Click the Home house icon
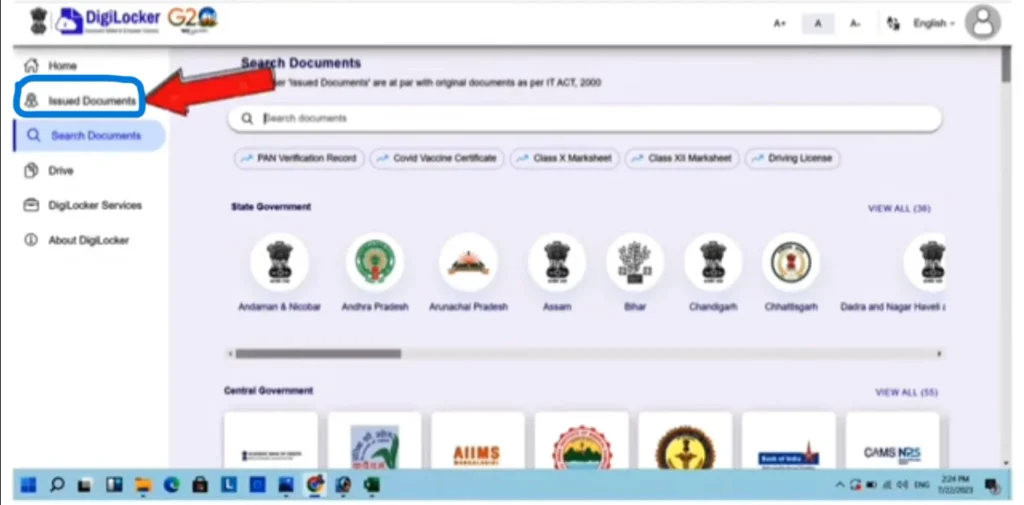This screenshot has height=505, width=1024. tap(31, 65)
